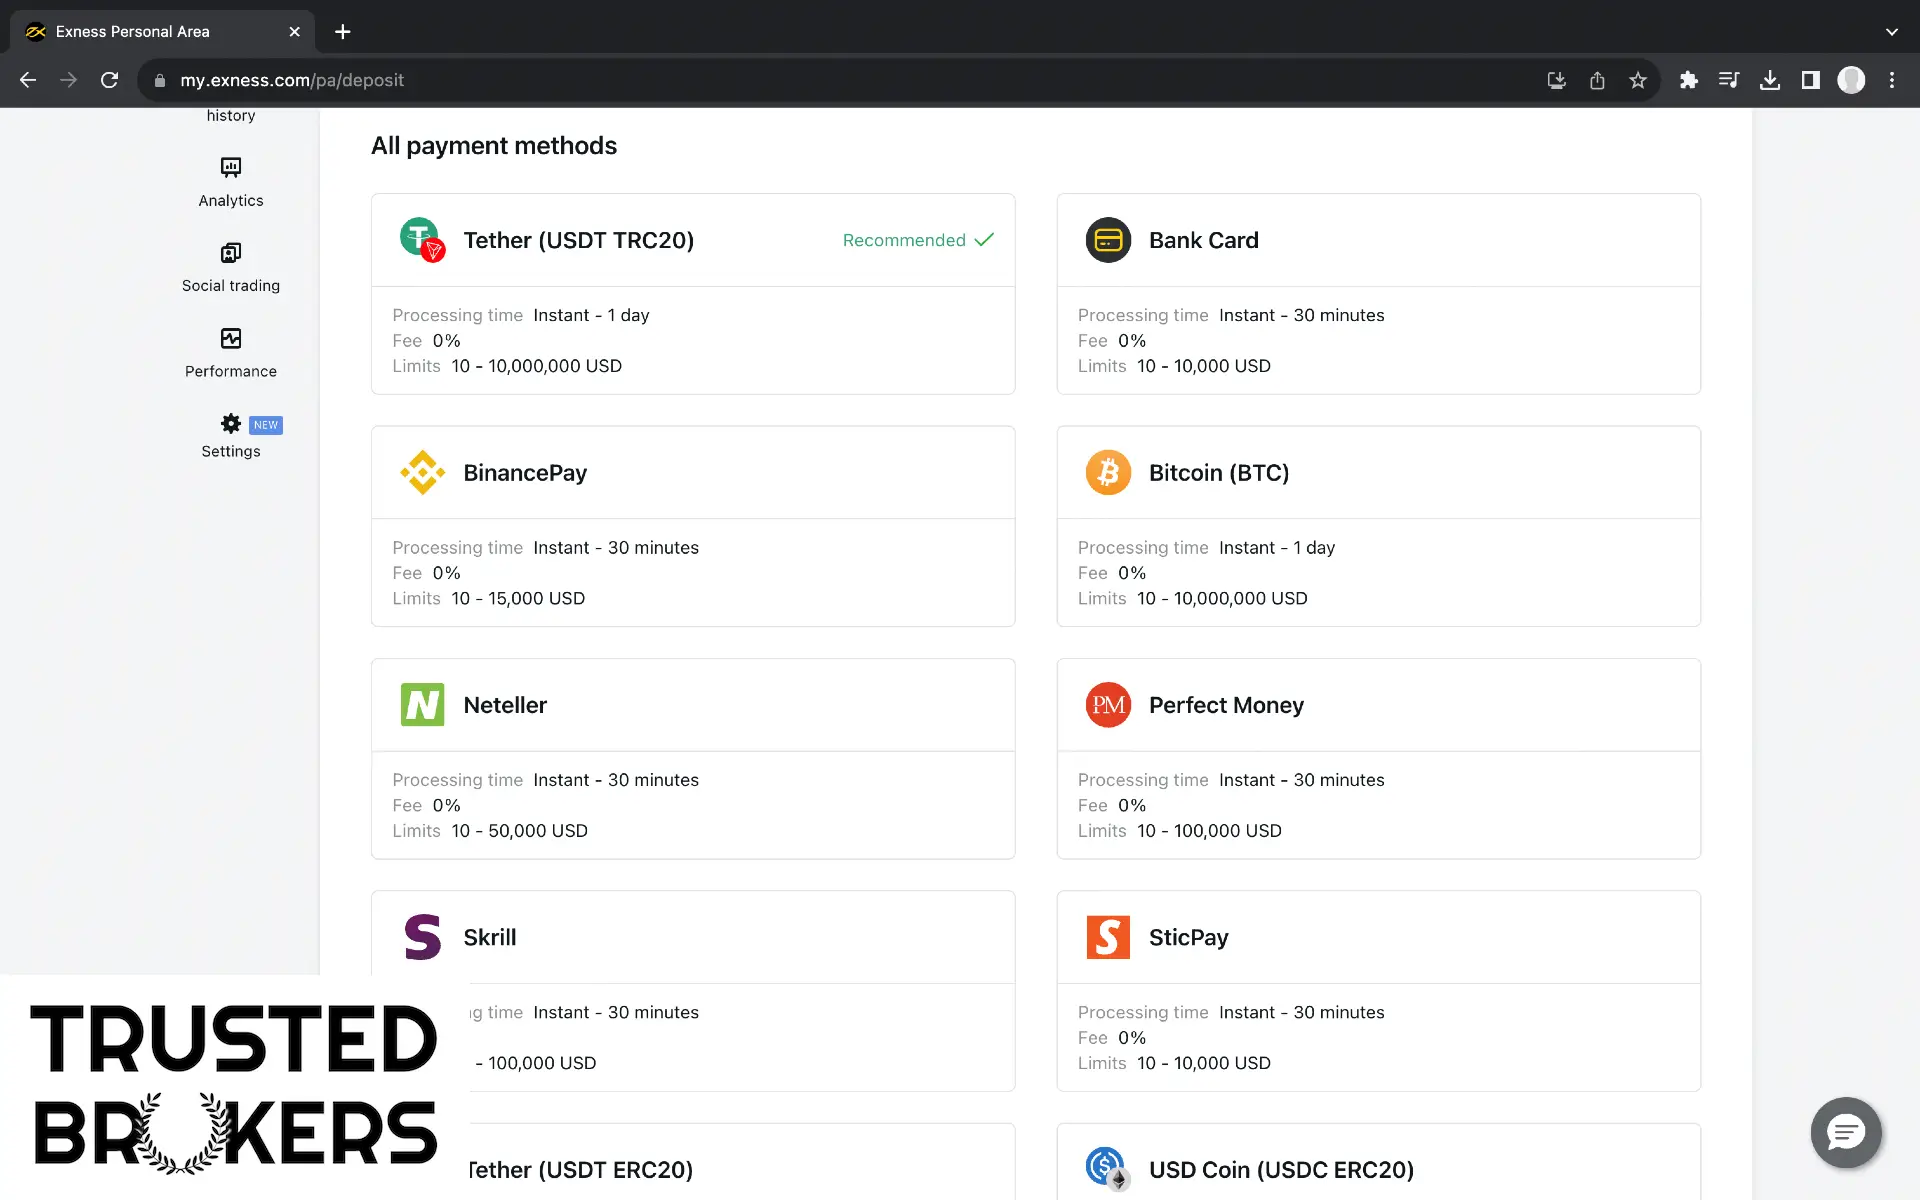Open the Social trading sidebar icon
This screenshot has width=1920, height=1200.
231,252
